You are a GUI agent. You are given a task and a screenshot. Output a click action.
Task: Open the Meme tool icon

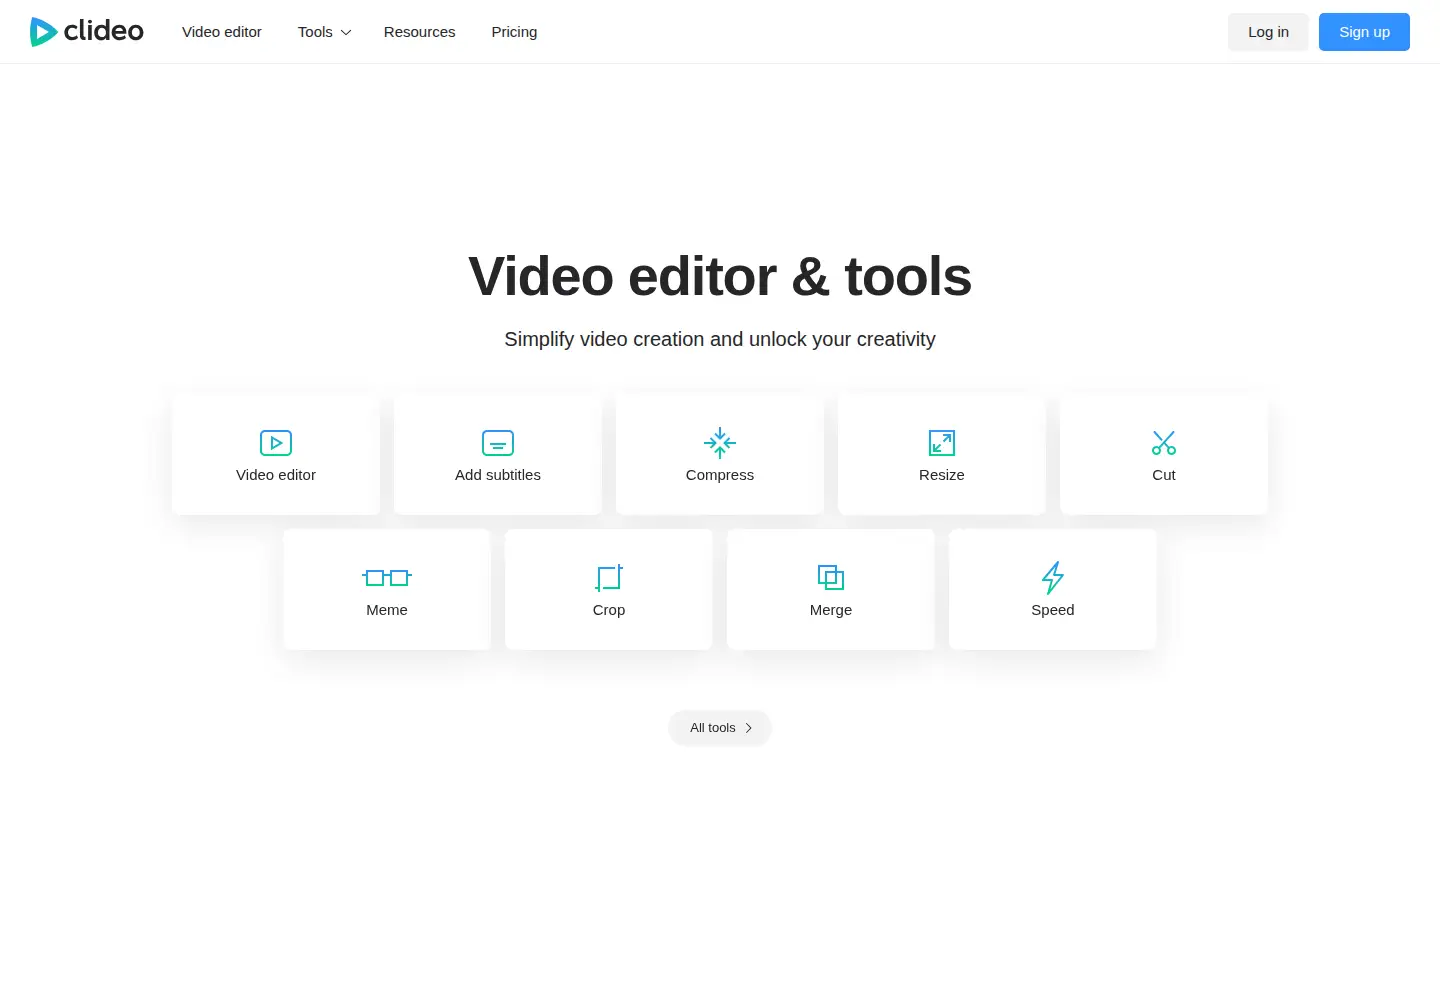[387, 577]
